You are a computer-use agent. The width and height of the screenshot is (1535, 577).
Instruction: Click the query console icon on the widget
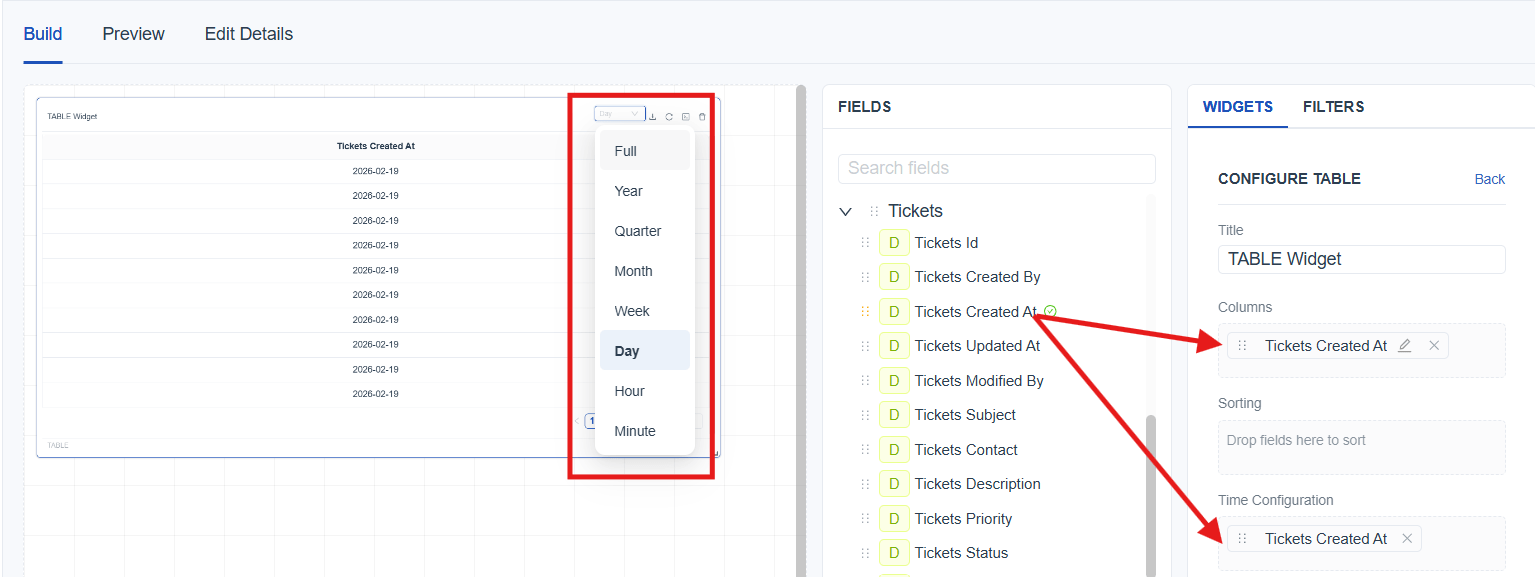pyautogui.click(x=686, y=117)
